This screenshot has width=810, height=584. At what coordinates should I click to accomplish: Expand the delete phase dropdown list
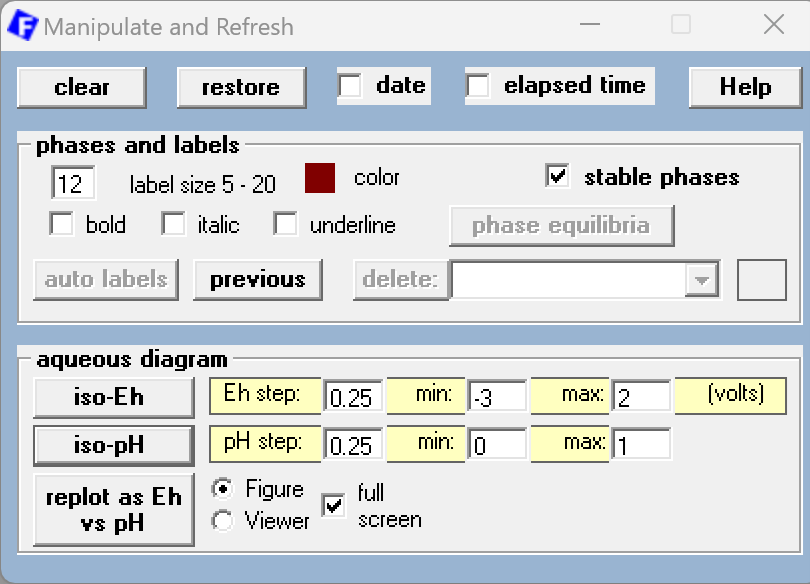pos(702,281)
